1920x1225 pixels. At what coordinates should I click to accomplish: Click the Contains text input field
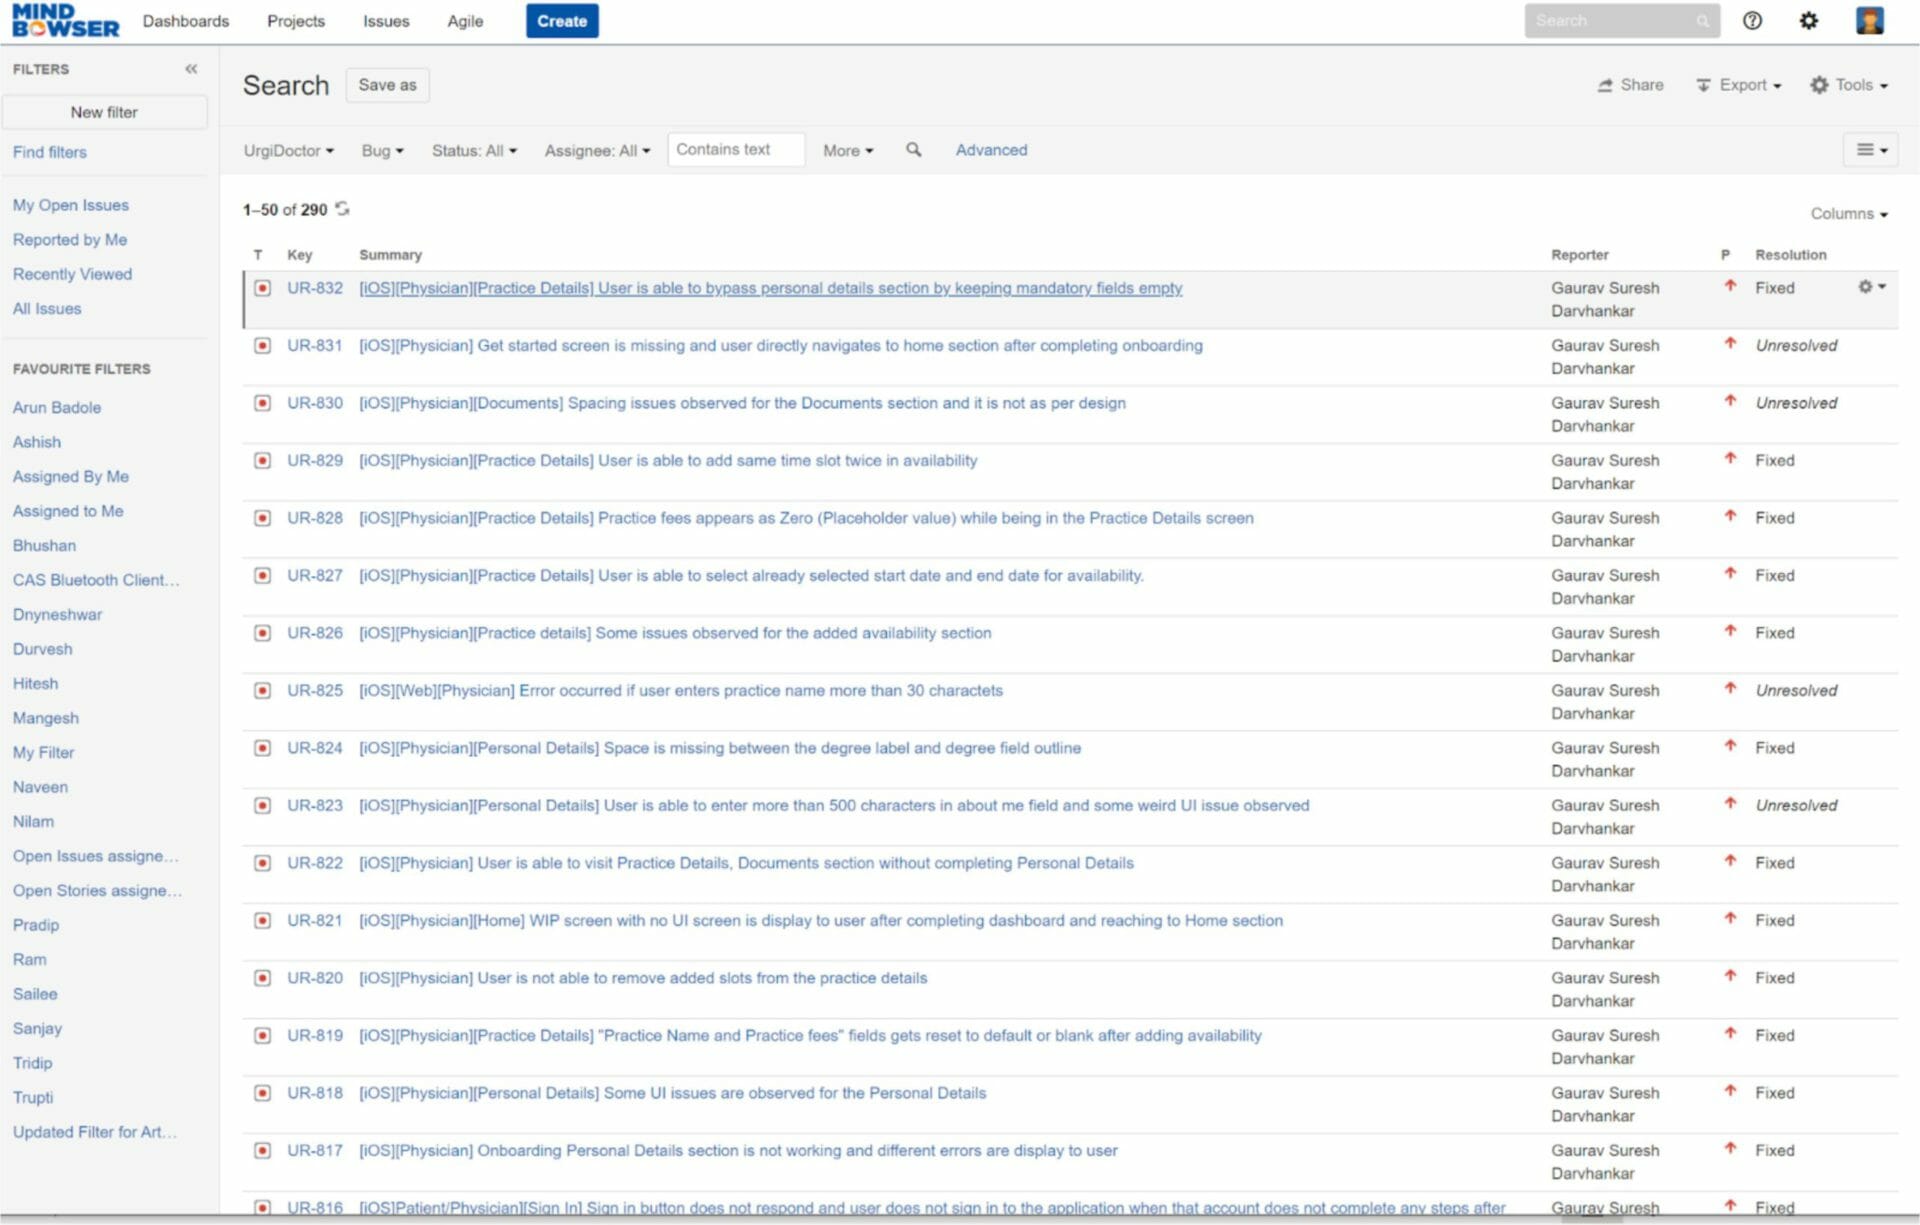point(736,149)
